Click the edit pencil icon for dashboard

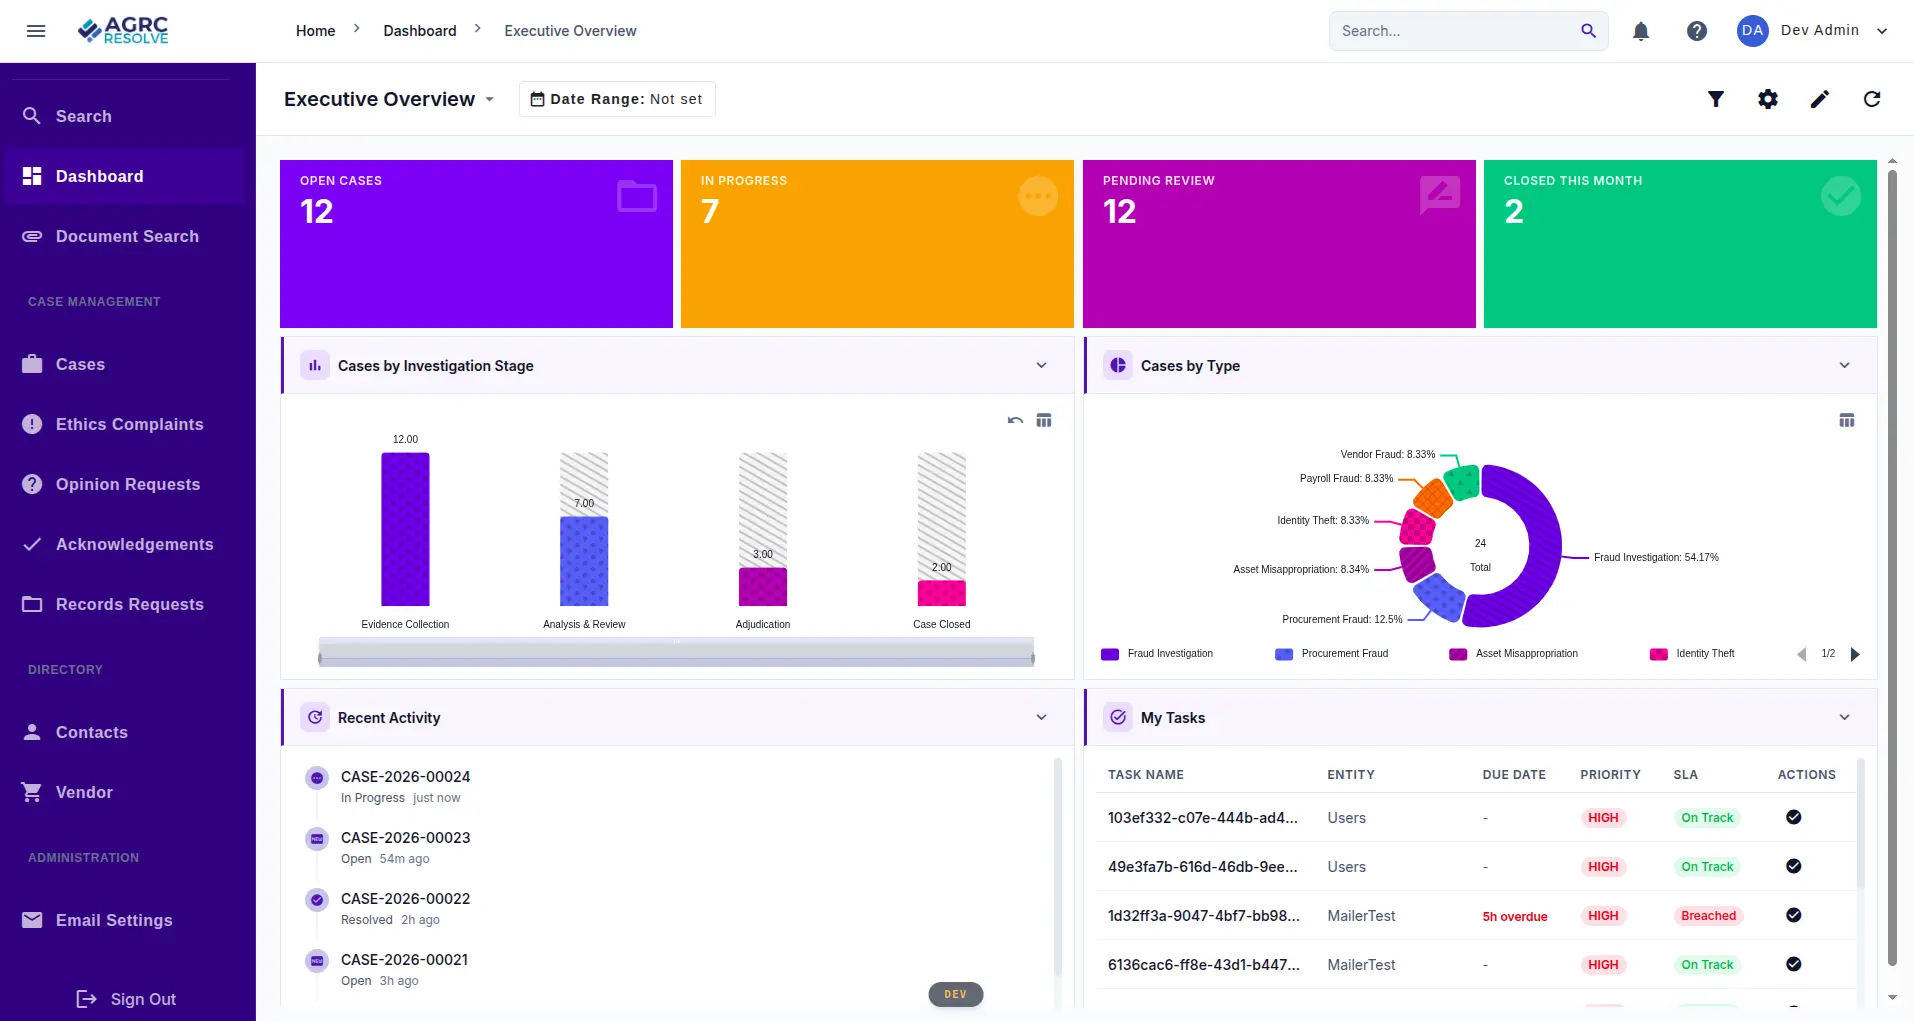(x=1820, y=99)
